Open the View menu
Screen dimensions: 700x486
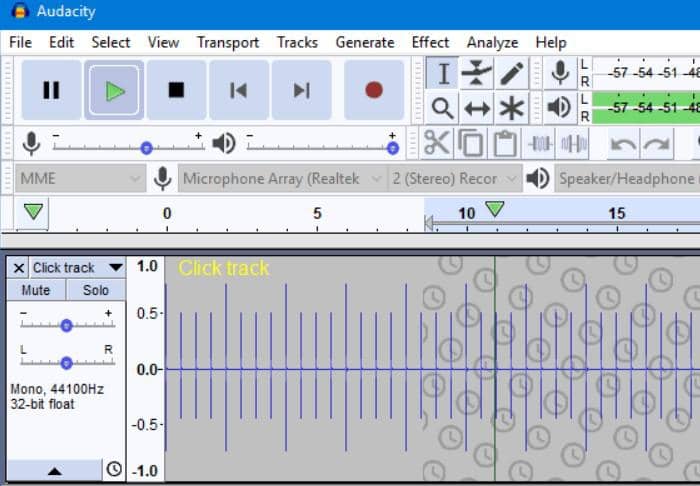click(163, 42)
